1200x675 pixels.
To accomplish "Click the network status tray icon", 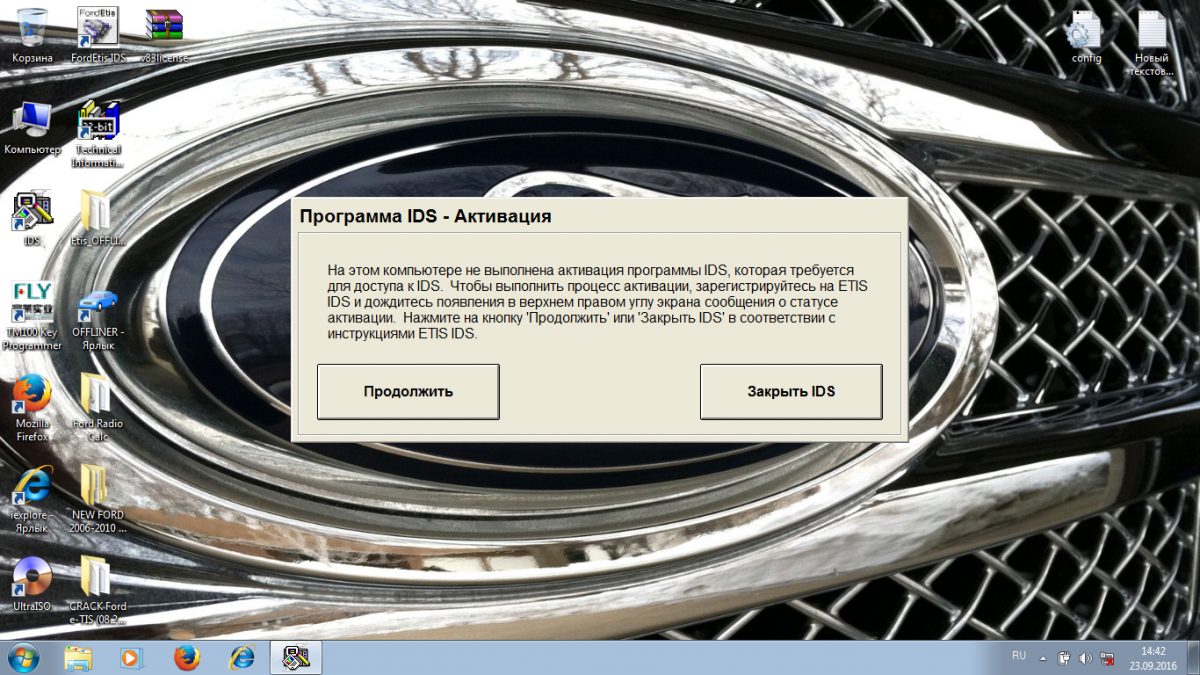I will (x=1107, y=658).
